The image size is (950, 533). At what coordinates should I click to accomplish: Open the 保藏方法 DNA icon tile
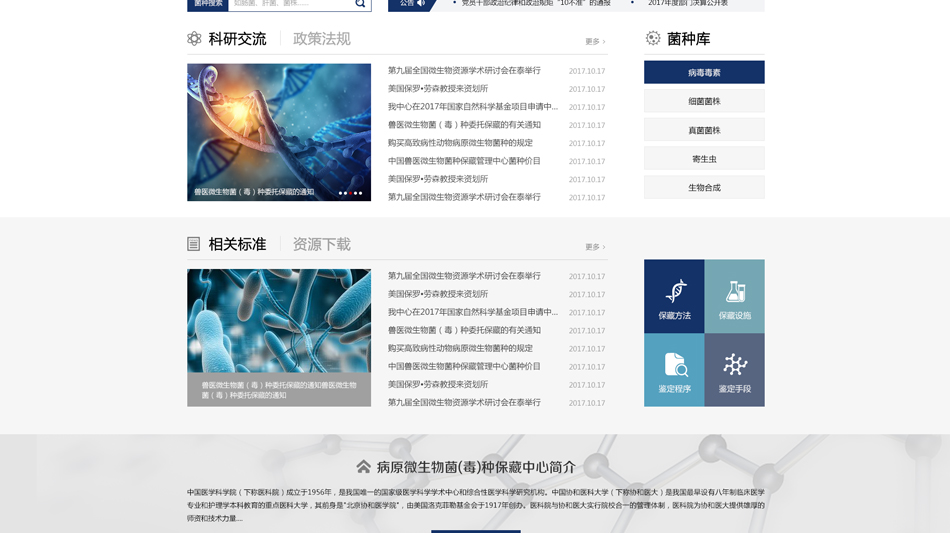click(674, 296)
